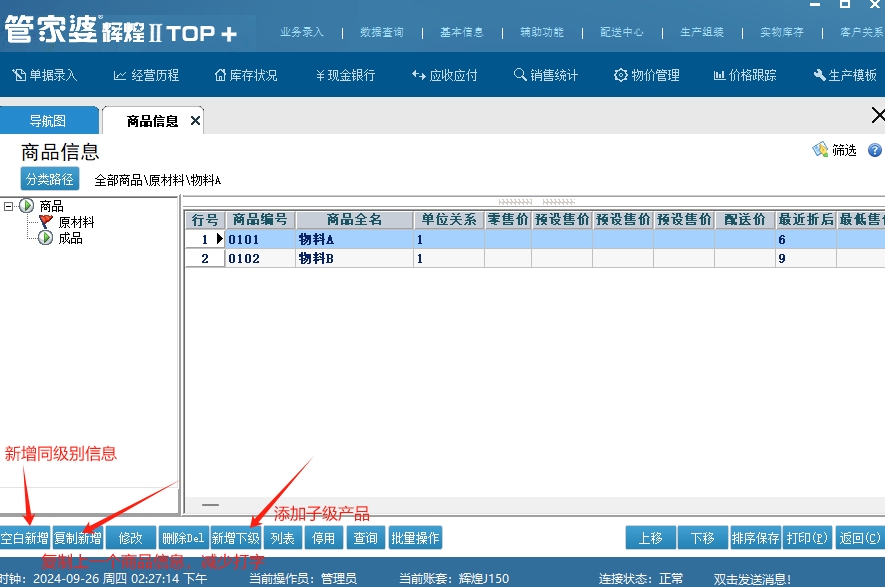This screenshot has height=587, width=885.
Task: Open 生产模板 production template
Action: [845, 75]
